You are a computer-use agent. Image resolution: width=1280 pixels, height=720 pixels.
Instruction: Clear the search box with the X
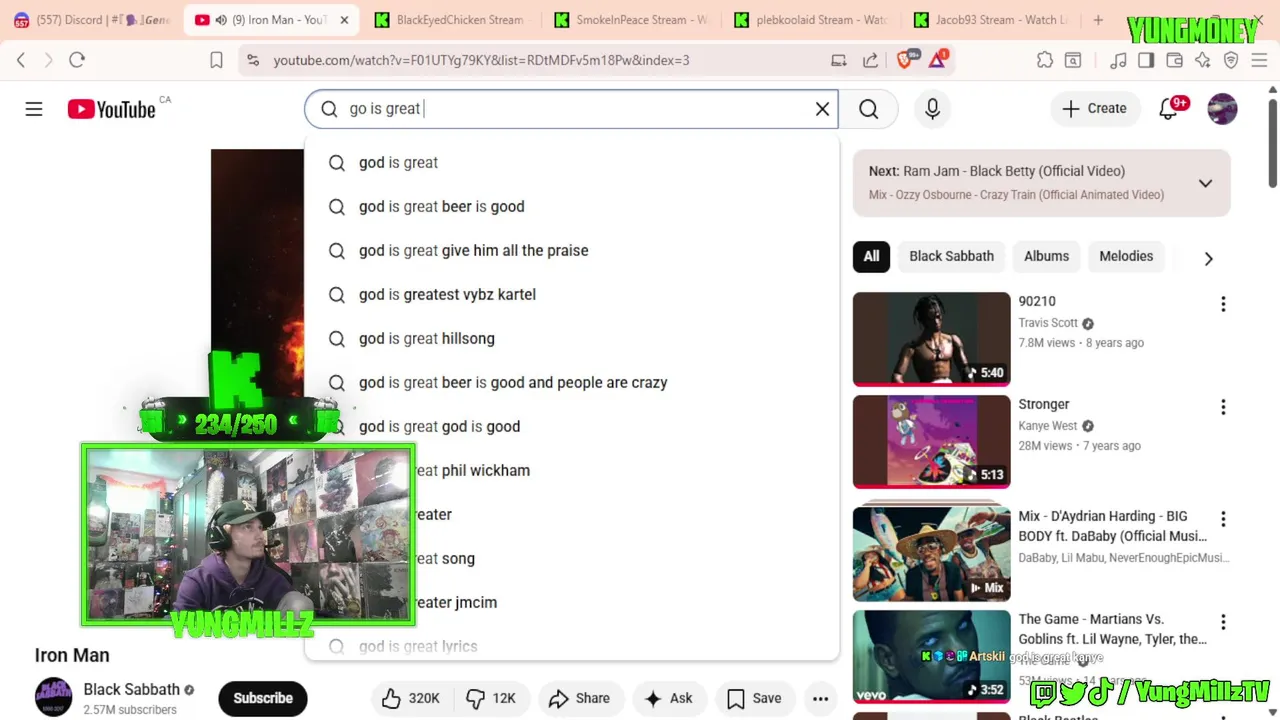click(x=822, y=109)
